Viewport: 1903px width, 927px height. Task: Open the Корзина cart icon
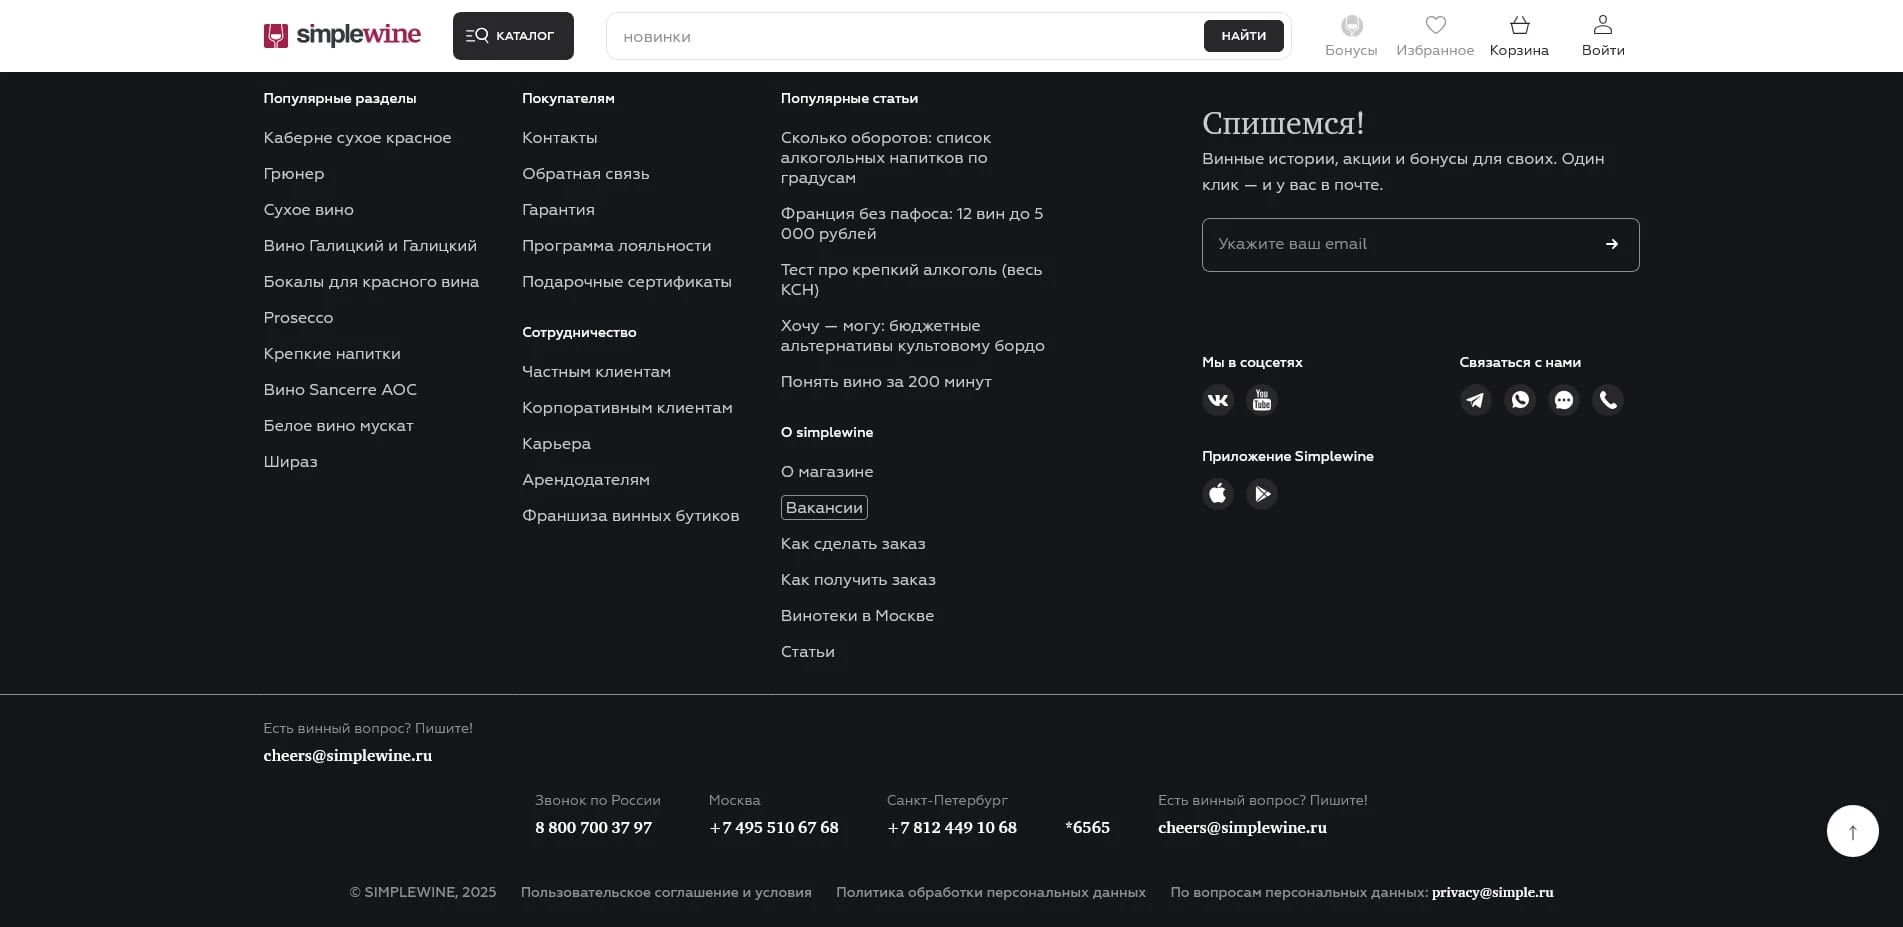coord(1518,36)
